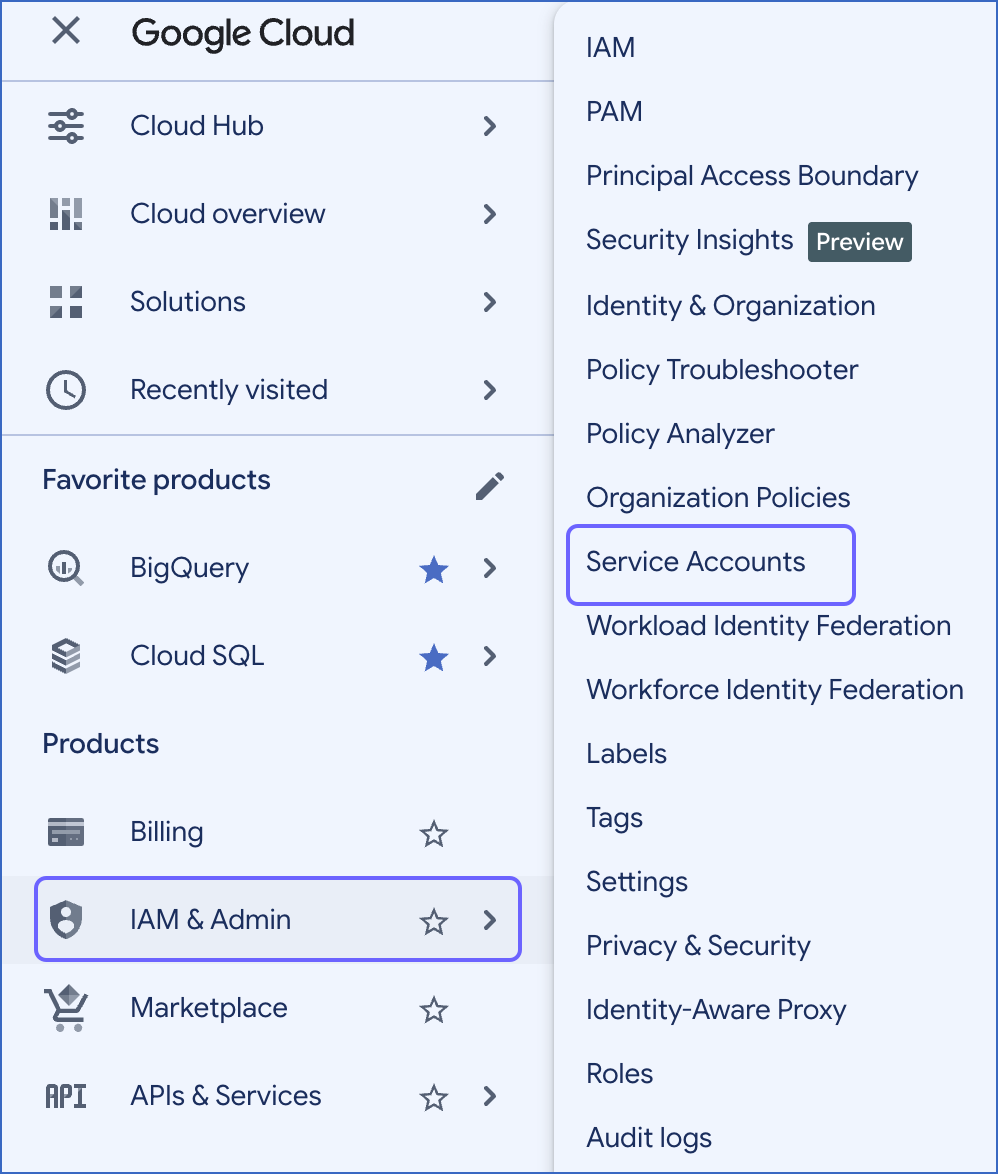Click the IAM & Admin shield icon
This screenshot has height=1174, width=998.
click(x=66, y=919)
